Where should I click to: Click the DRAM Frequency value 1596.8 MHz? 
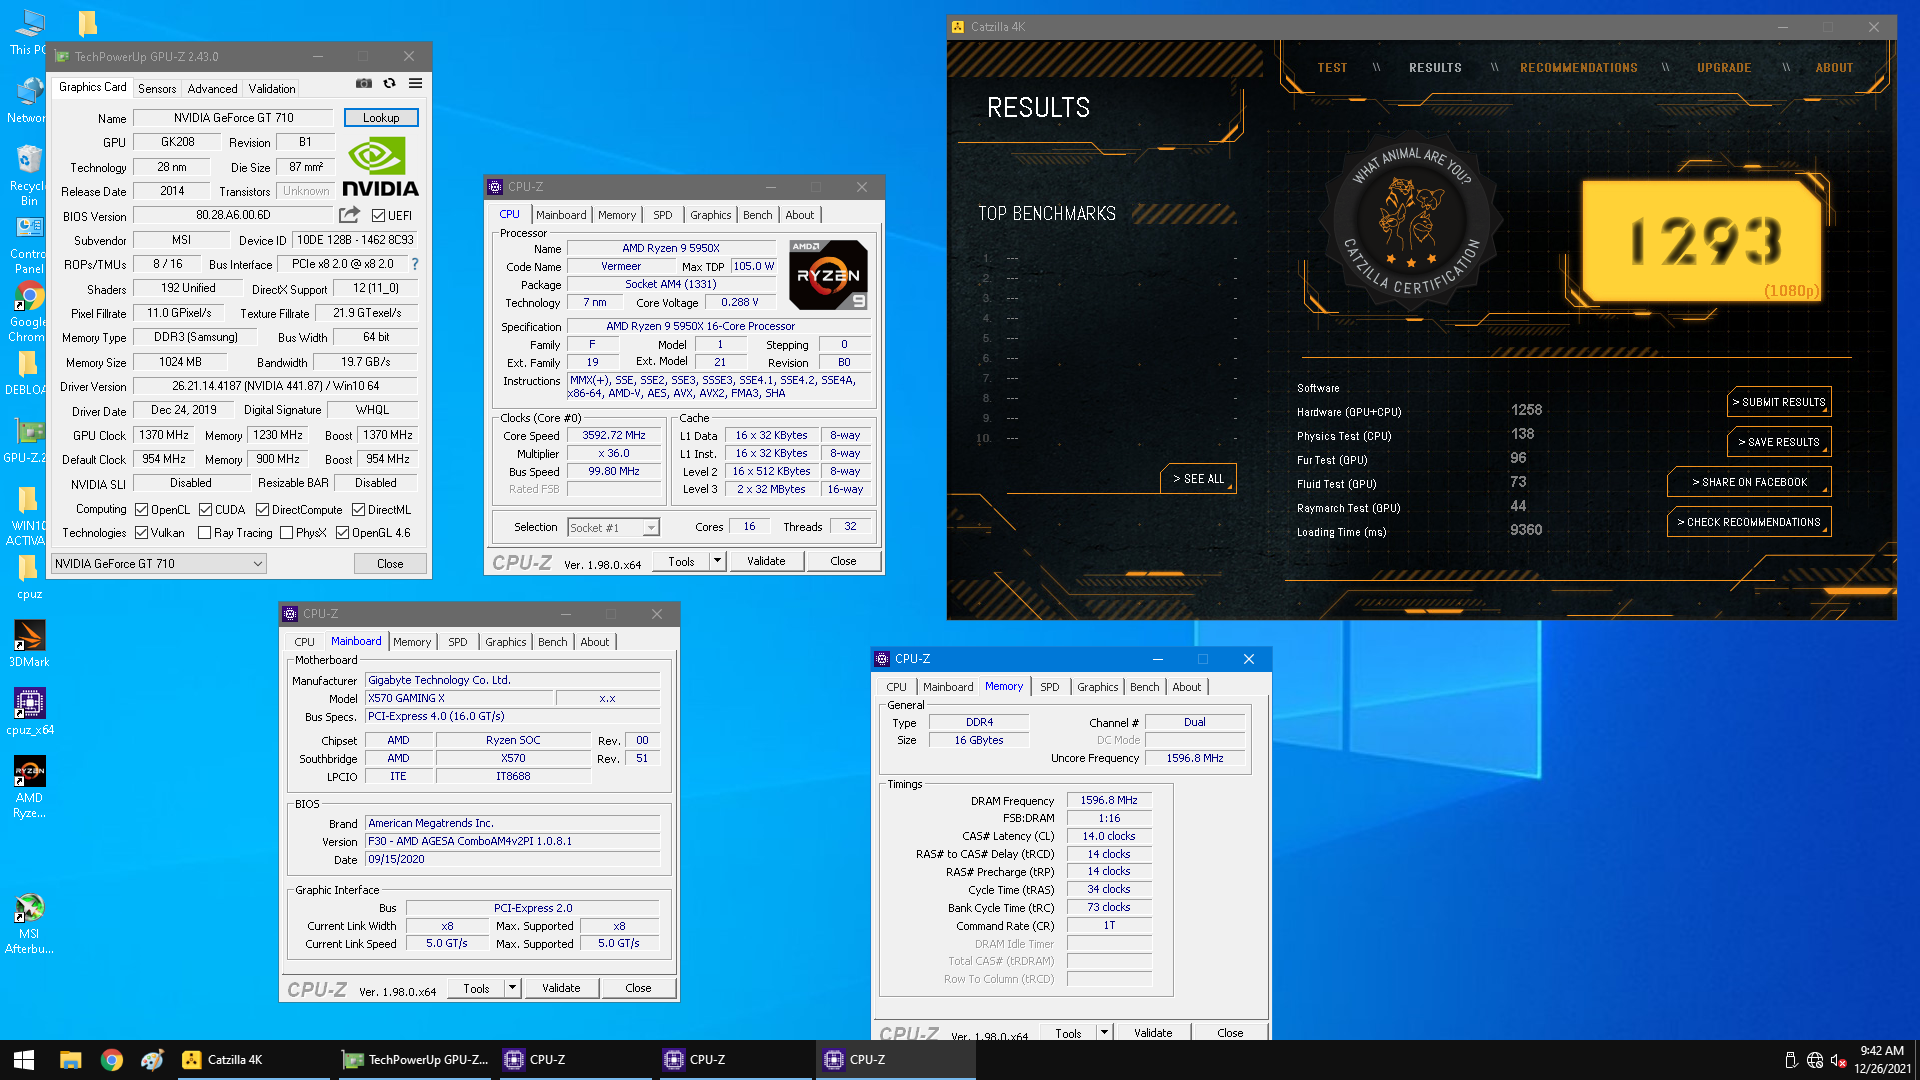point(1109,800)
